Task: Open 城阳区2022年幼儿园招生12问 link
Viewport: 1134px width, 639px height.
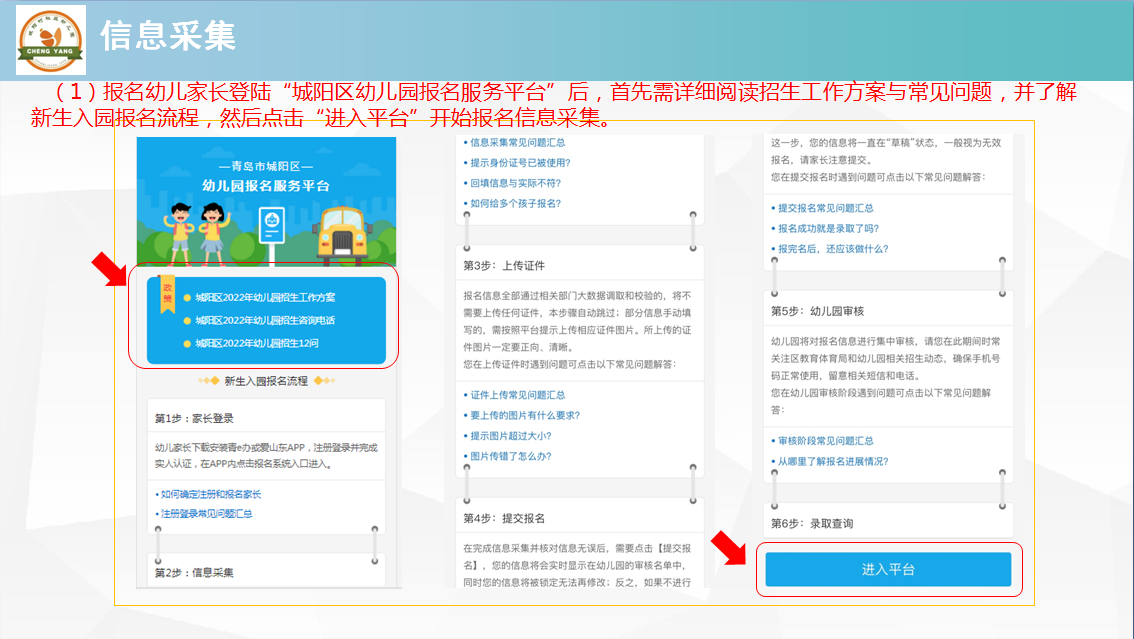Action: click(x=257, y=344)
